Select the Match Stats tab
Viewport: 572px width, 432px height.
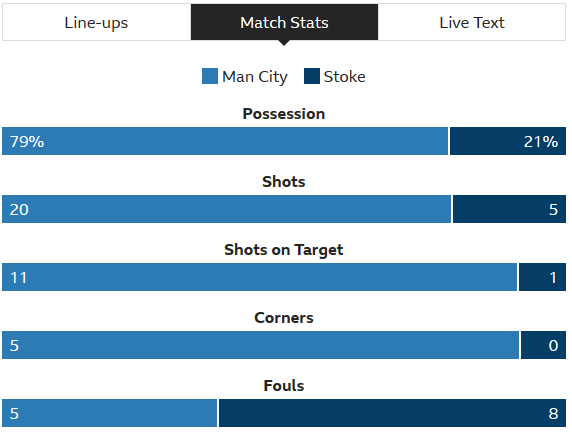(x=284, y=22)
